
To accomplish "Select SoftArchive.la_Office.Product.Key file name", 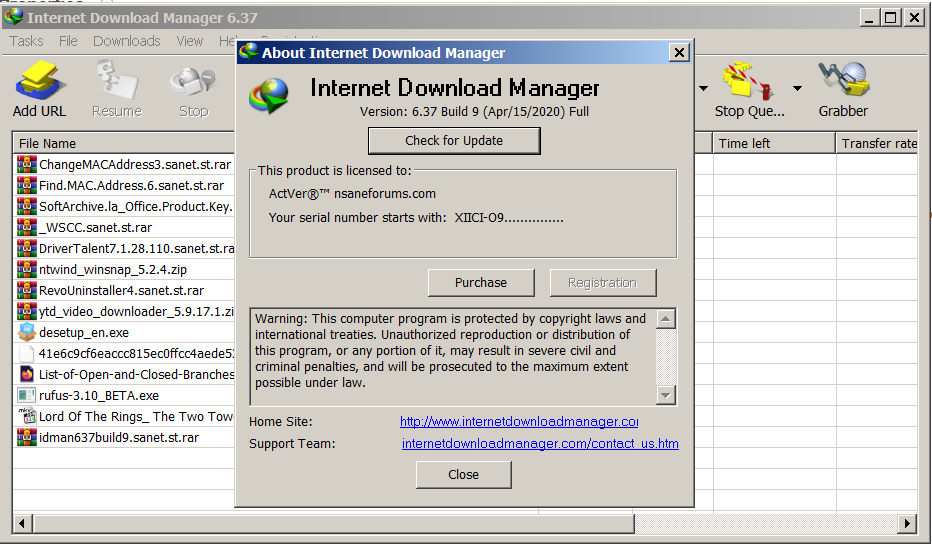I will click(x=136, y=207).
